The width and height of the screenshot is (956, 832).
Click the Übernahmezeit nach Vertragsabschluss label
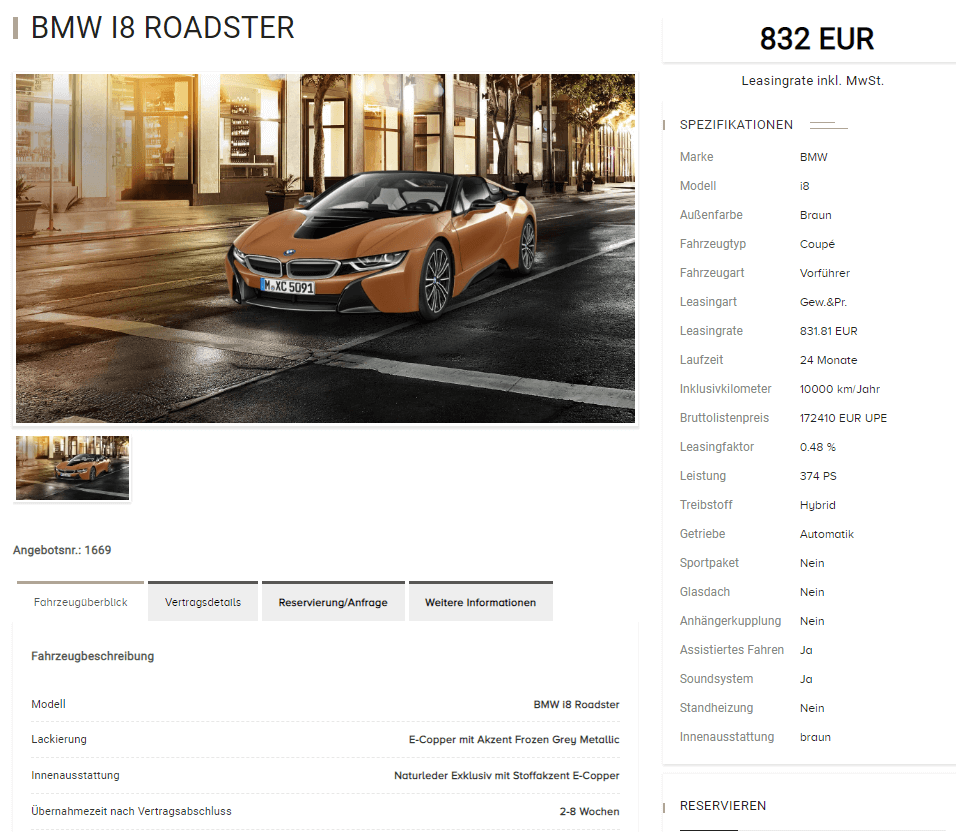[x=132, y=811]
